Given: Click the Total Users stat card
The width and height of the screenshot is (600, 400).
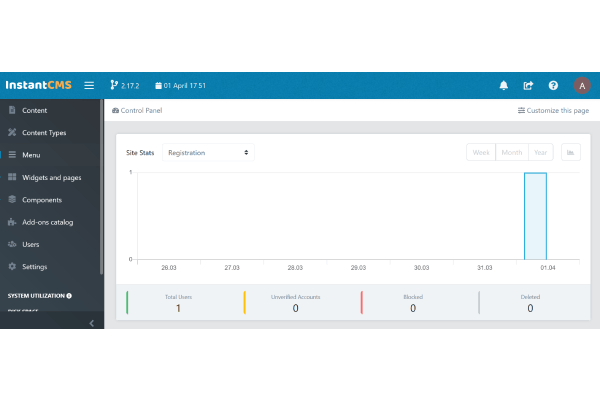Looking at the screenshot, I should pyautogui.click(x=178, y=302).
